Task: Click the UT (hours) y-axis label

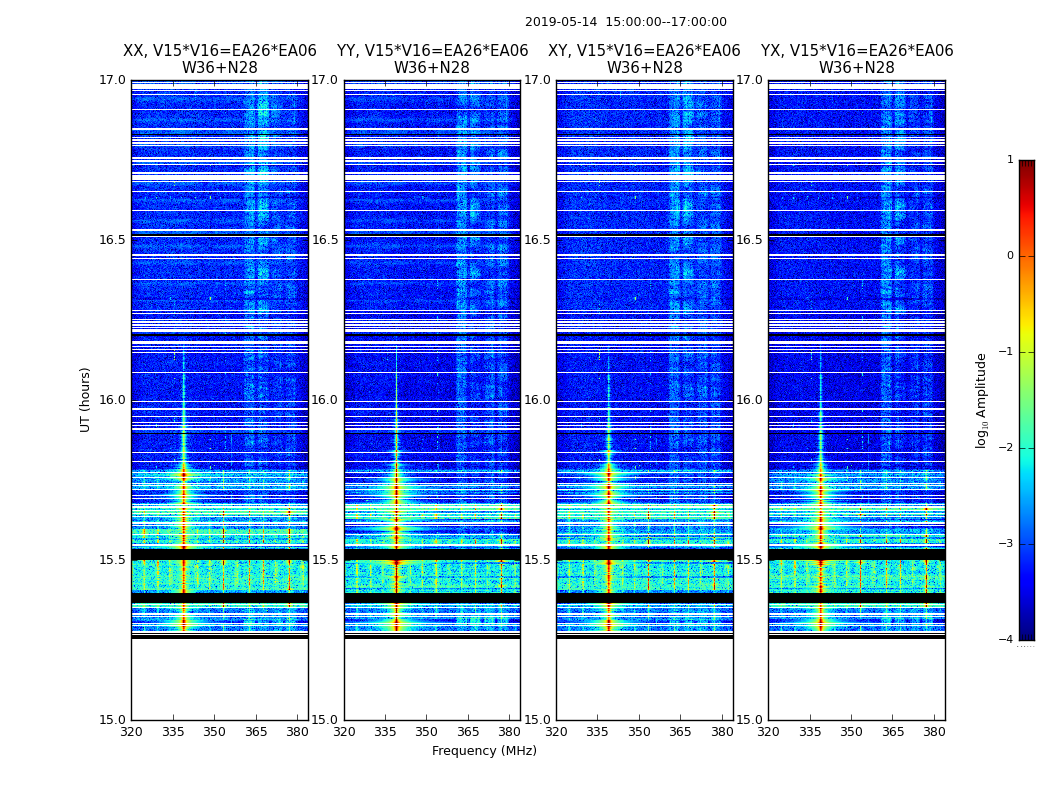Action: coord(85,399)
